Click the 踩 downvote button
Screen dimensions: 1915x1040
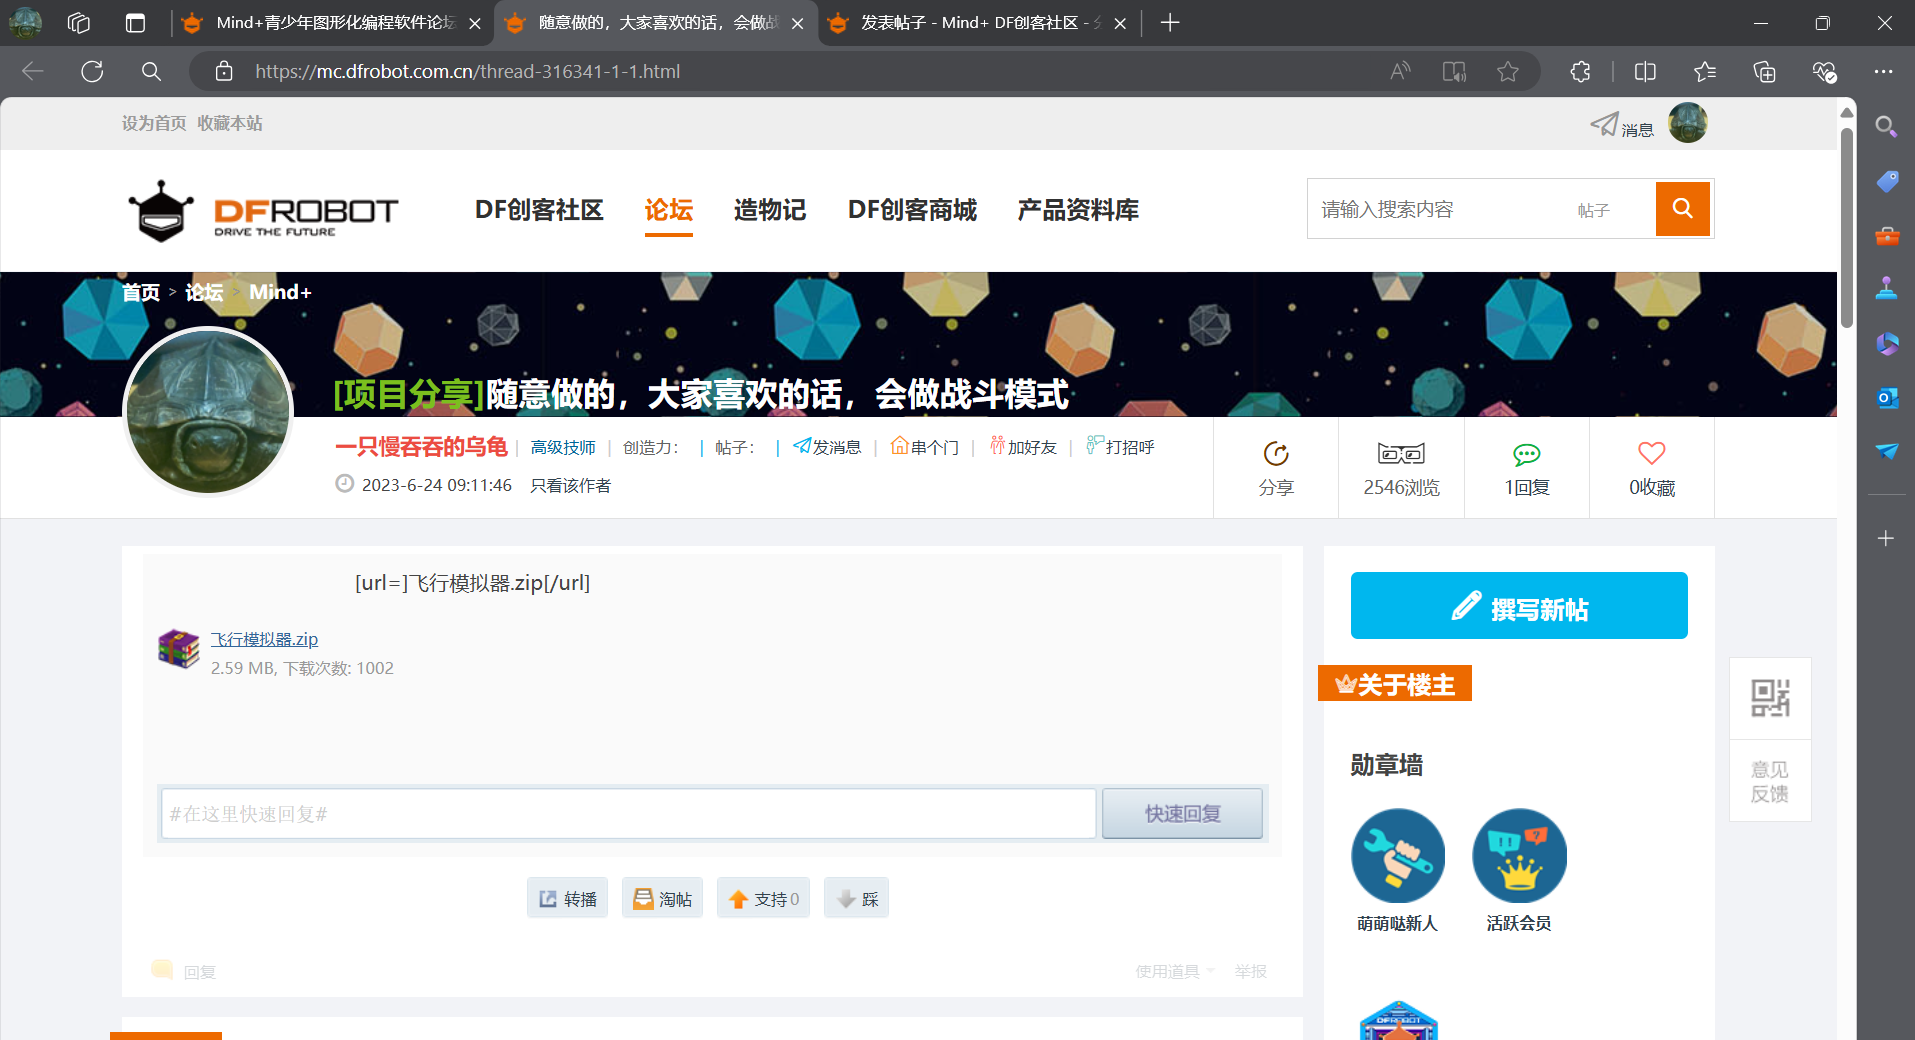[x=856, y=898]
